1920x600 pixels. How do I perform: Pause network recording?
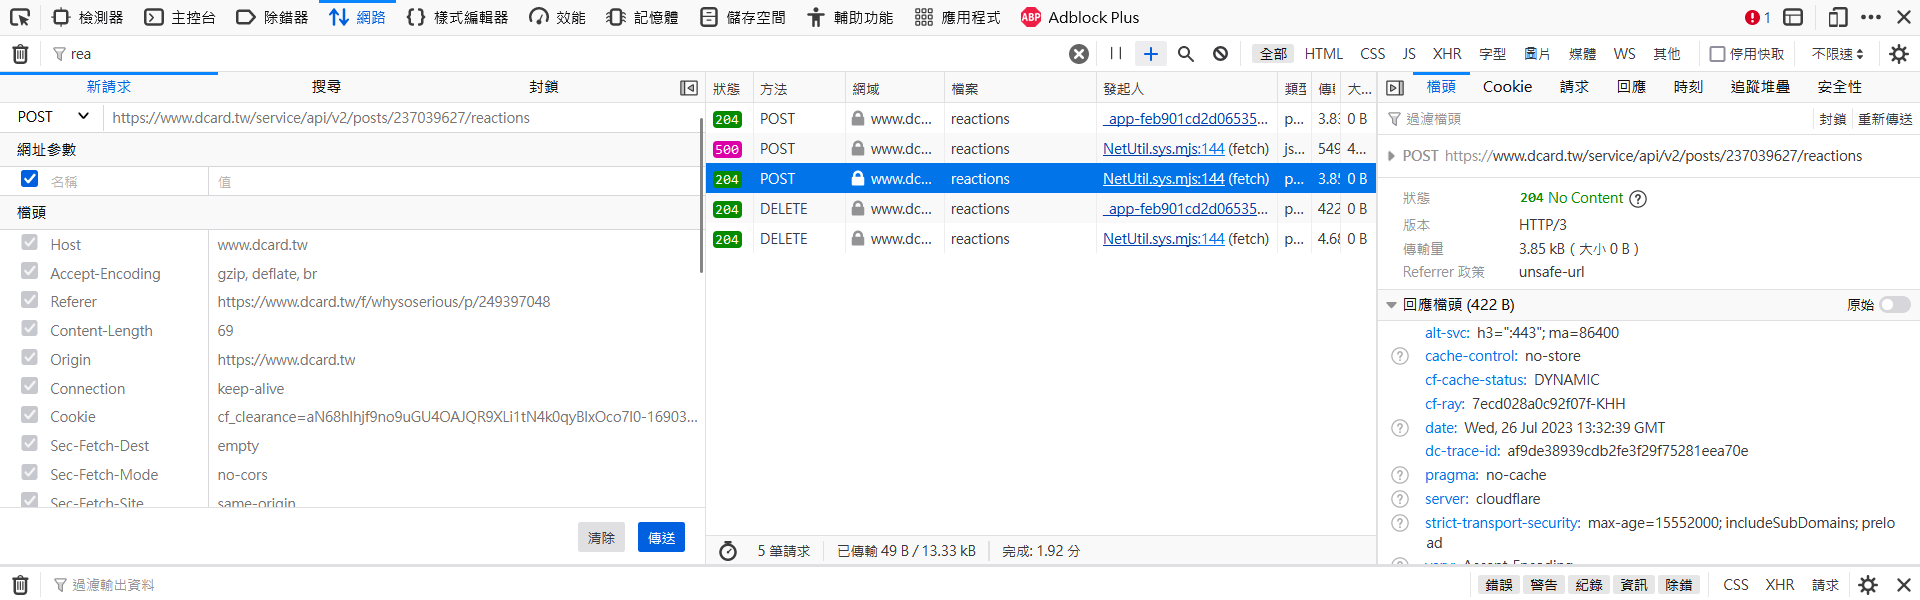tap(1116, 54)
